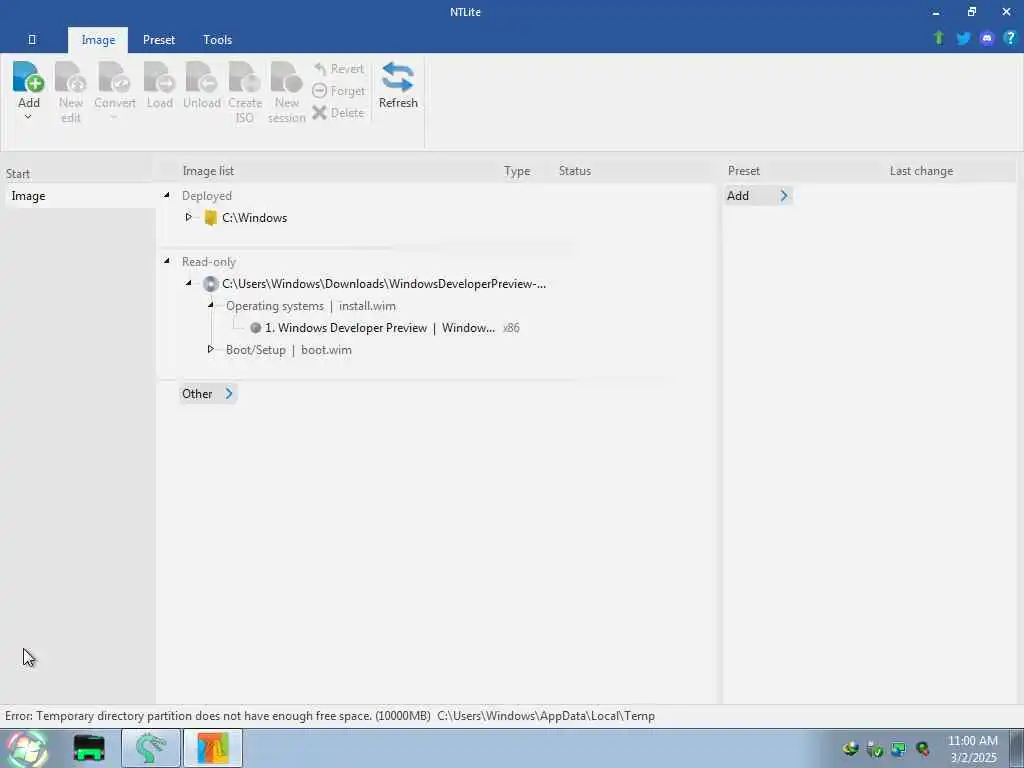Collapse the Read-only group

coord(167,261)
